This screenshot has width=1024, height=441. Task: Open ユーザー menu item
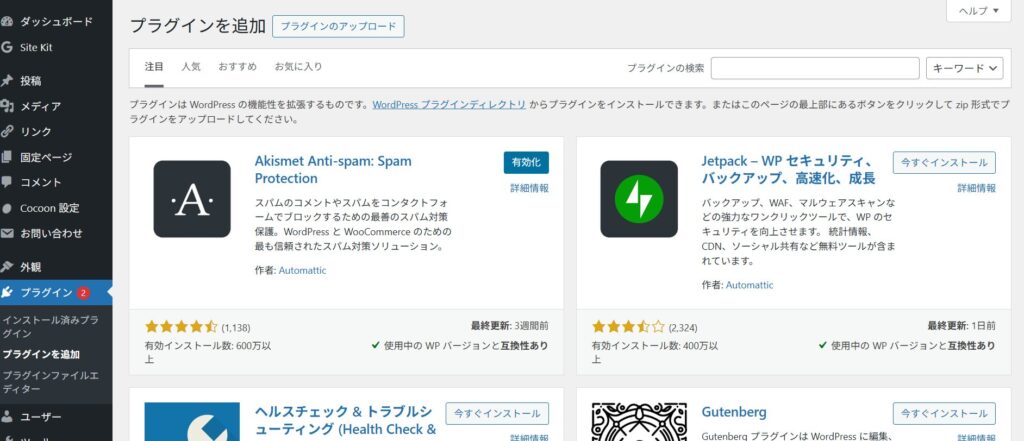[56, 416]
